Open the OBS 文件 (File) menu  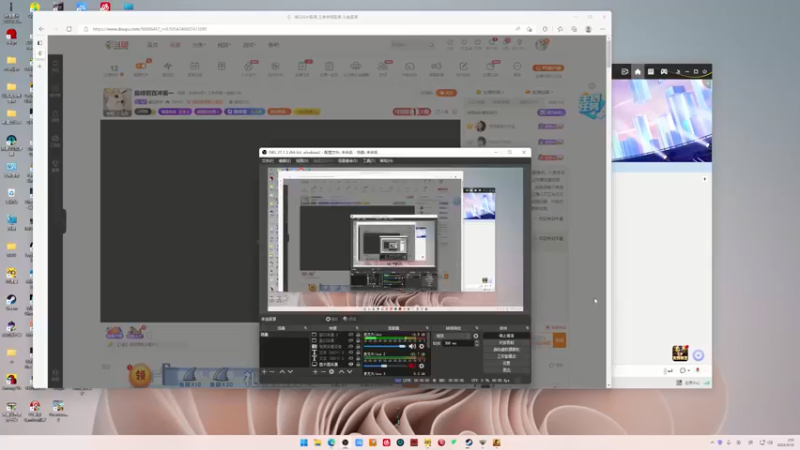pos(267,161)
